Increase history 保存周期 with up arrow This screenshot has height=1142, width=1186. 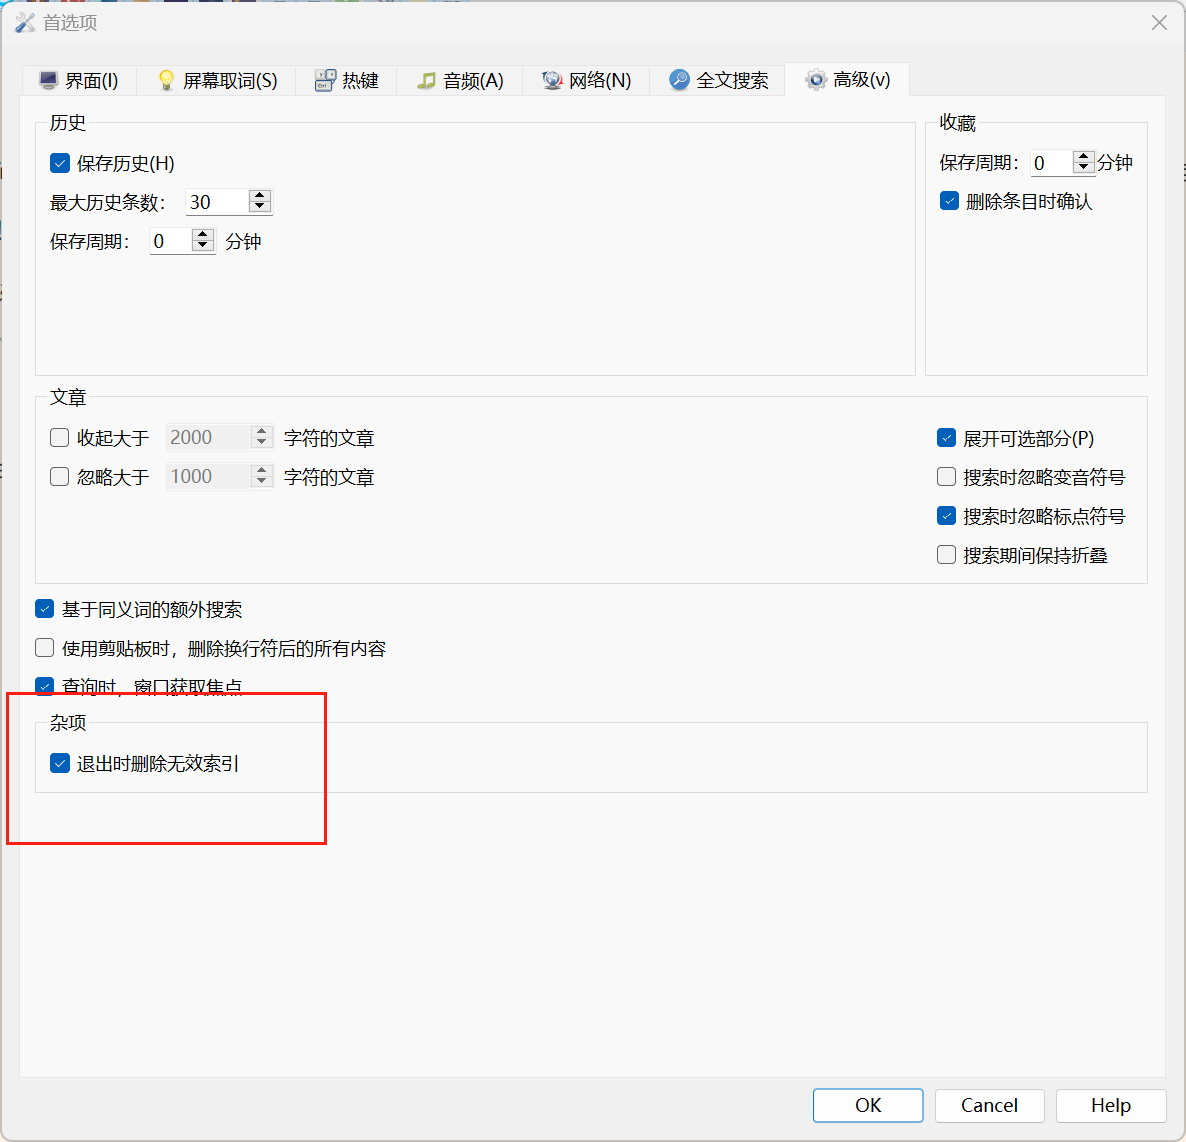click(203, 235)
